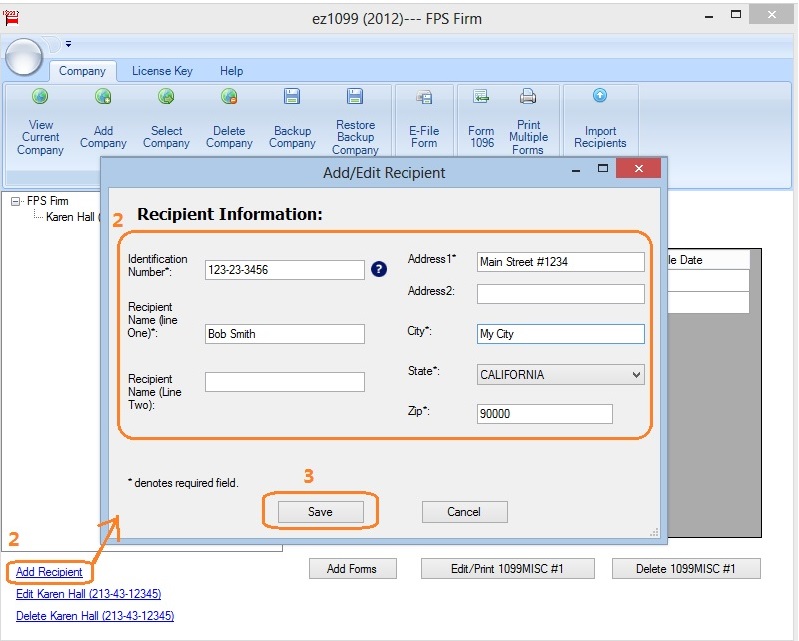
Task: Switch to the License Key tab
Action: point(162,71)
